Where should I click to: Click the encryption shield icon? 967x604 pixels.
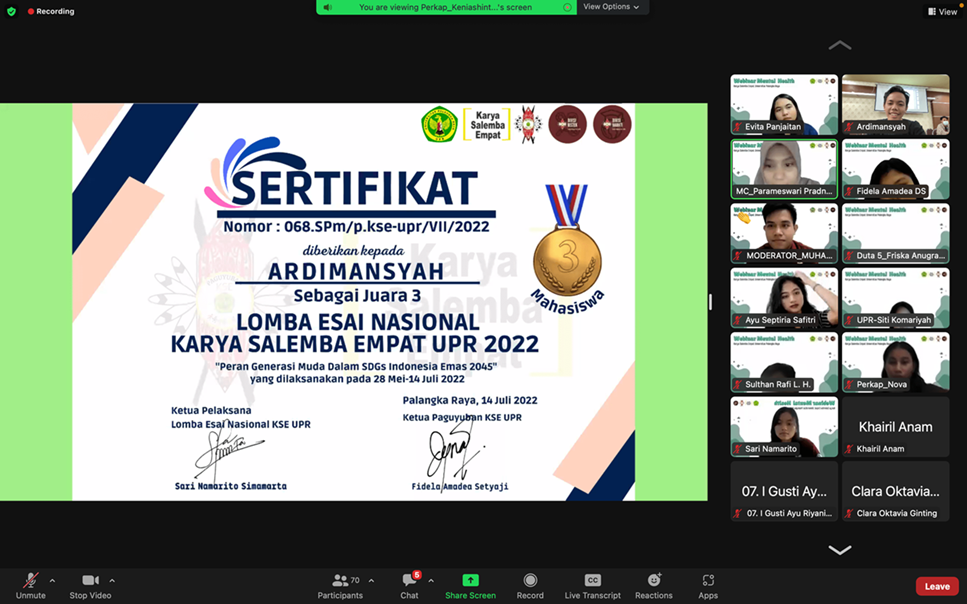tap(11, 11)
